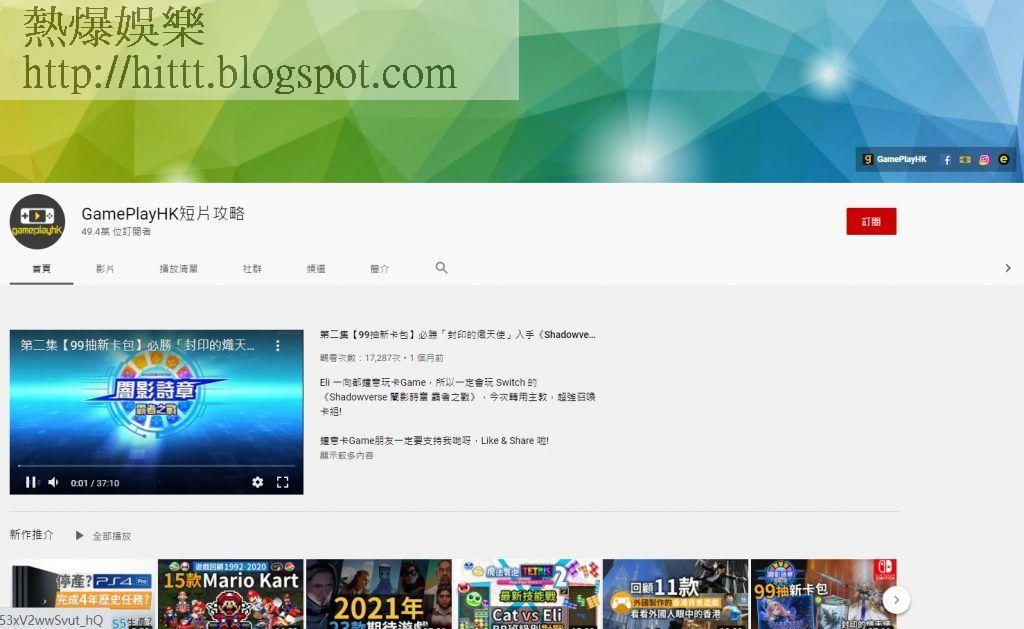Click the video title overlay in the player
This screenshot has height=629, width=1024.
[138, 345]
